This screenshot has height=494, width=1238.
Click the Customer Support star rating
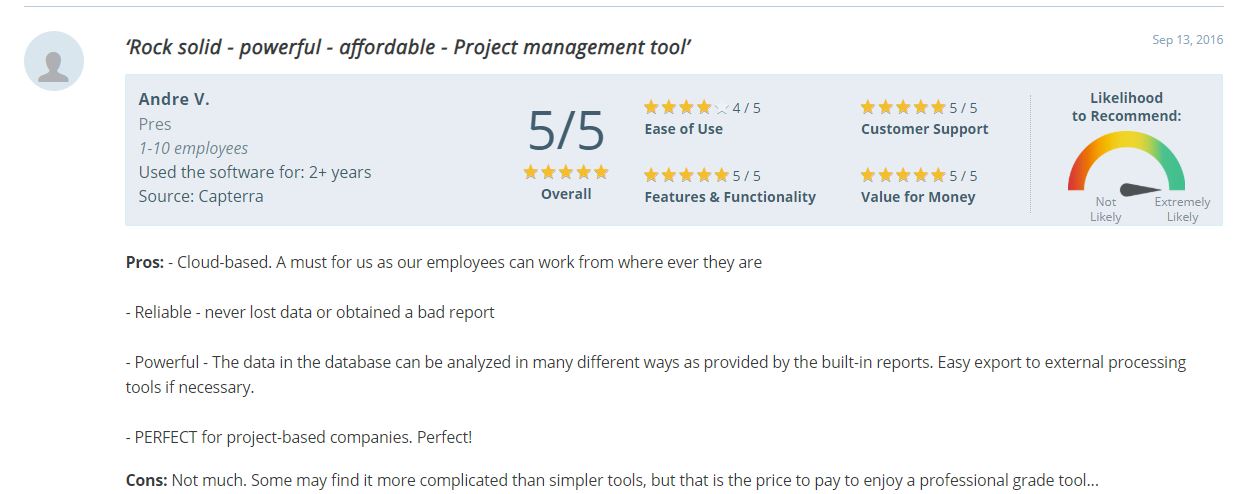[902, 108]
